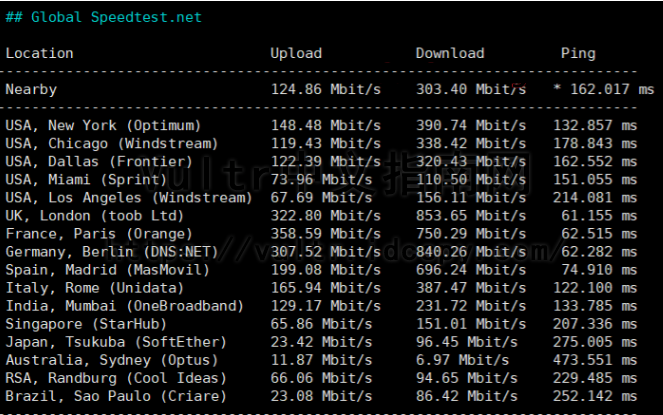The width and height of the screenshot is (663, 415).
Task: Click Berlin ping 62.282 ms
Action: pyautogui.click(x=599, y=252)
